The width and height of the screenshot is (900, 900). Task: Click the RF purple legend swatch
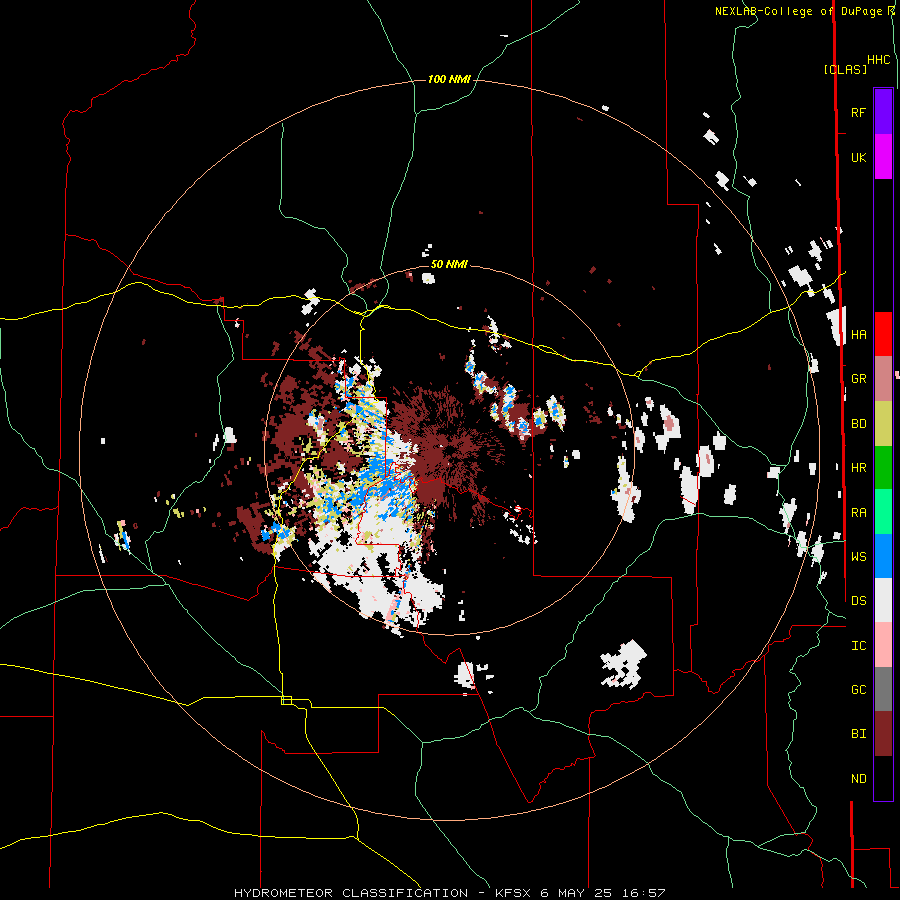click(883, 112)
